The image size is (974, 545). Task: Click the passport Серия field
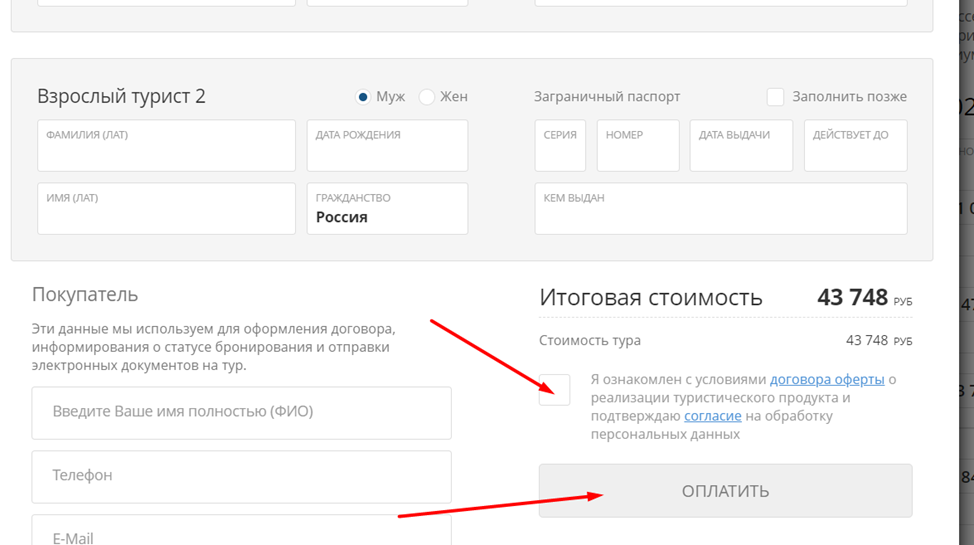[560, 146]
